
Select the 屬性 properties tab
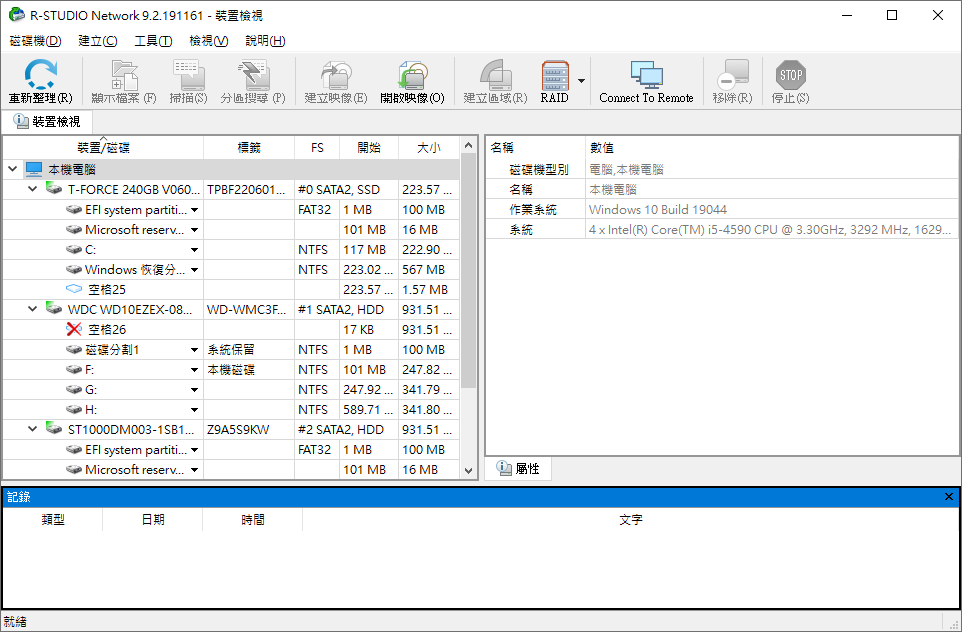click(518, 469)
